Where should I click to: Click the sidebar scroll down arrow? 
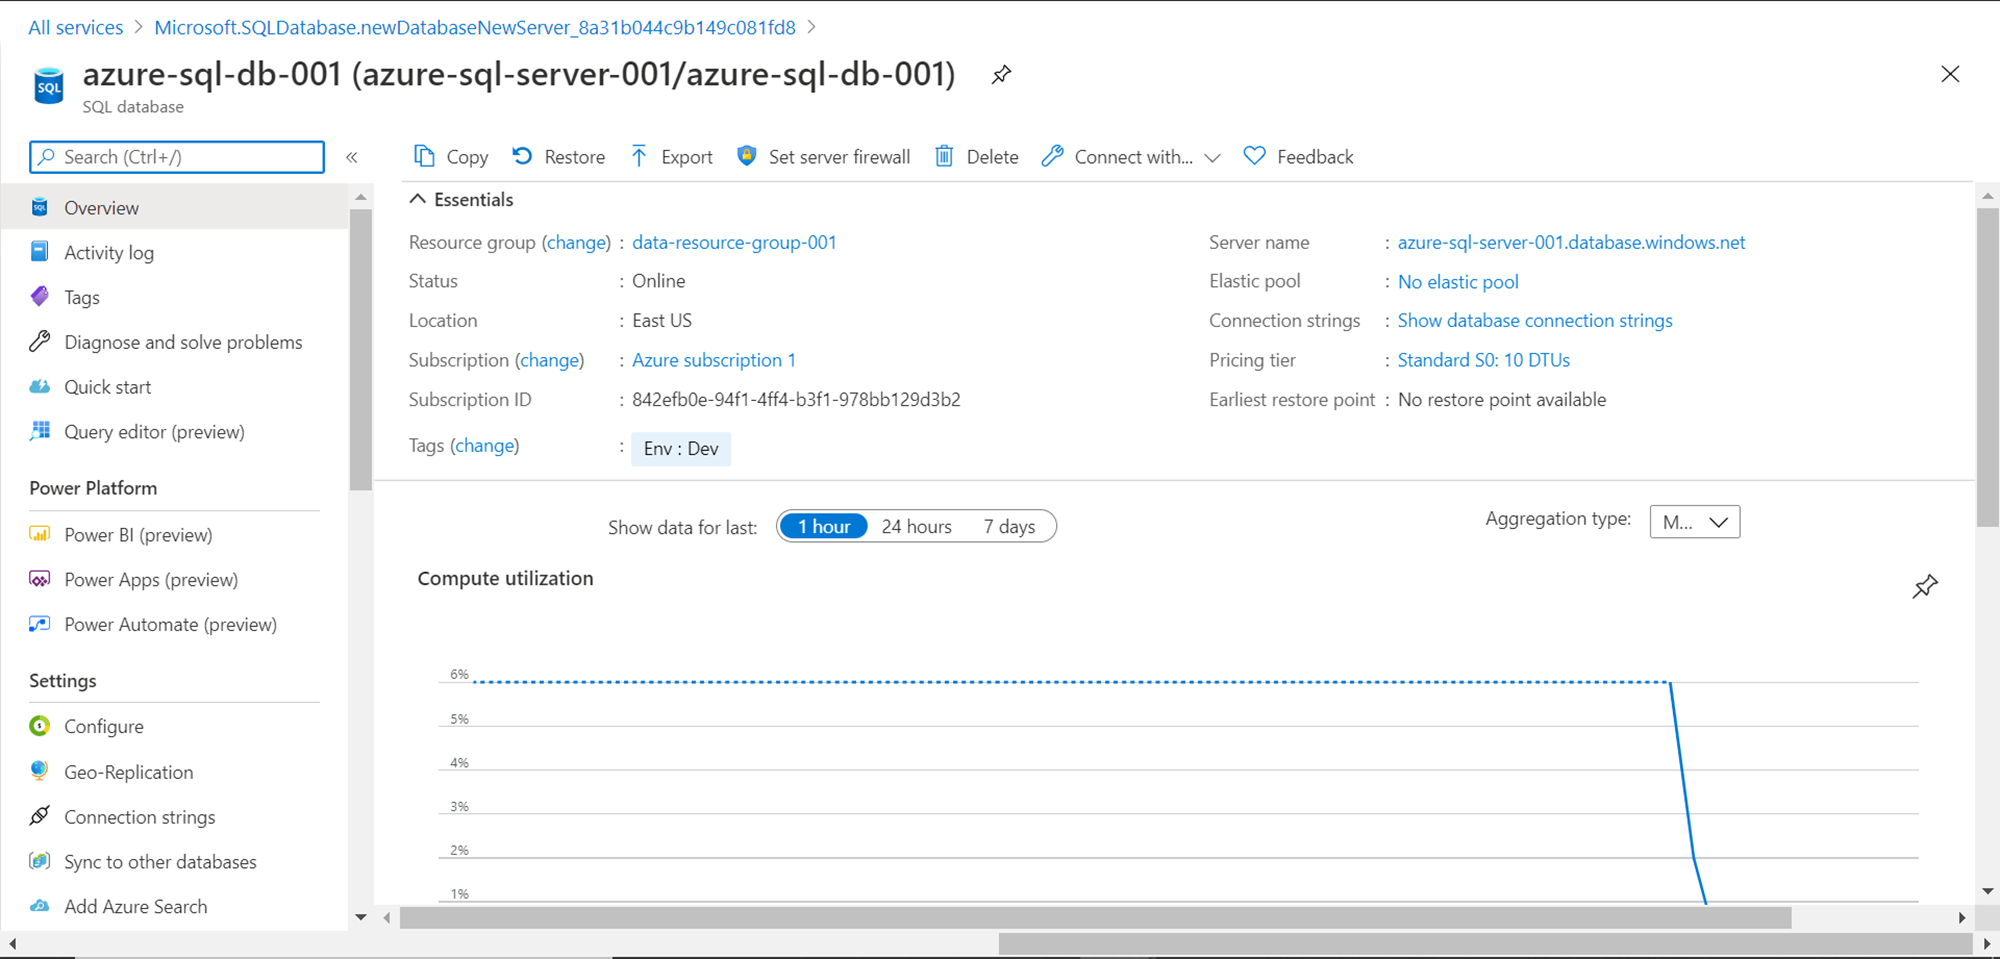(361, 917)
